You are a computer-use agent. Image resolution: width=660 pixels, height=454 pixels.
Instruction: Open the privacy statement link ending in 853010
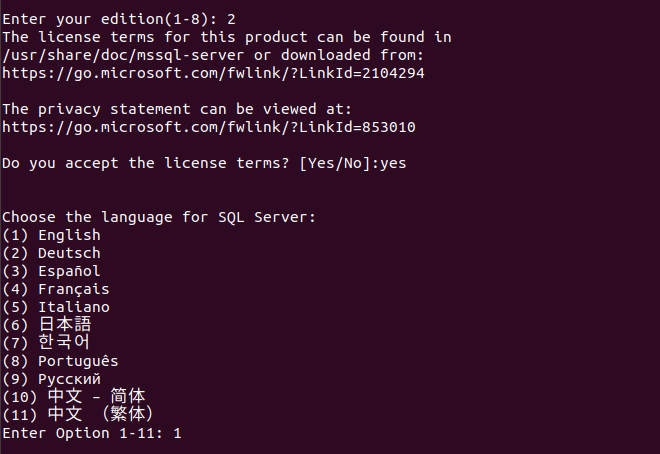tap(208, 127)
